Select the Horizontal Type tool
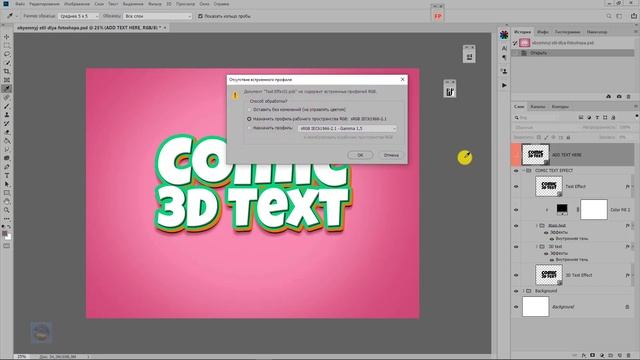Viewport: 640px width, 360px height. pos(7,176)
